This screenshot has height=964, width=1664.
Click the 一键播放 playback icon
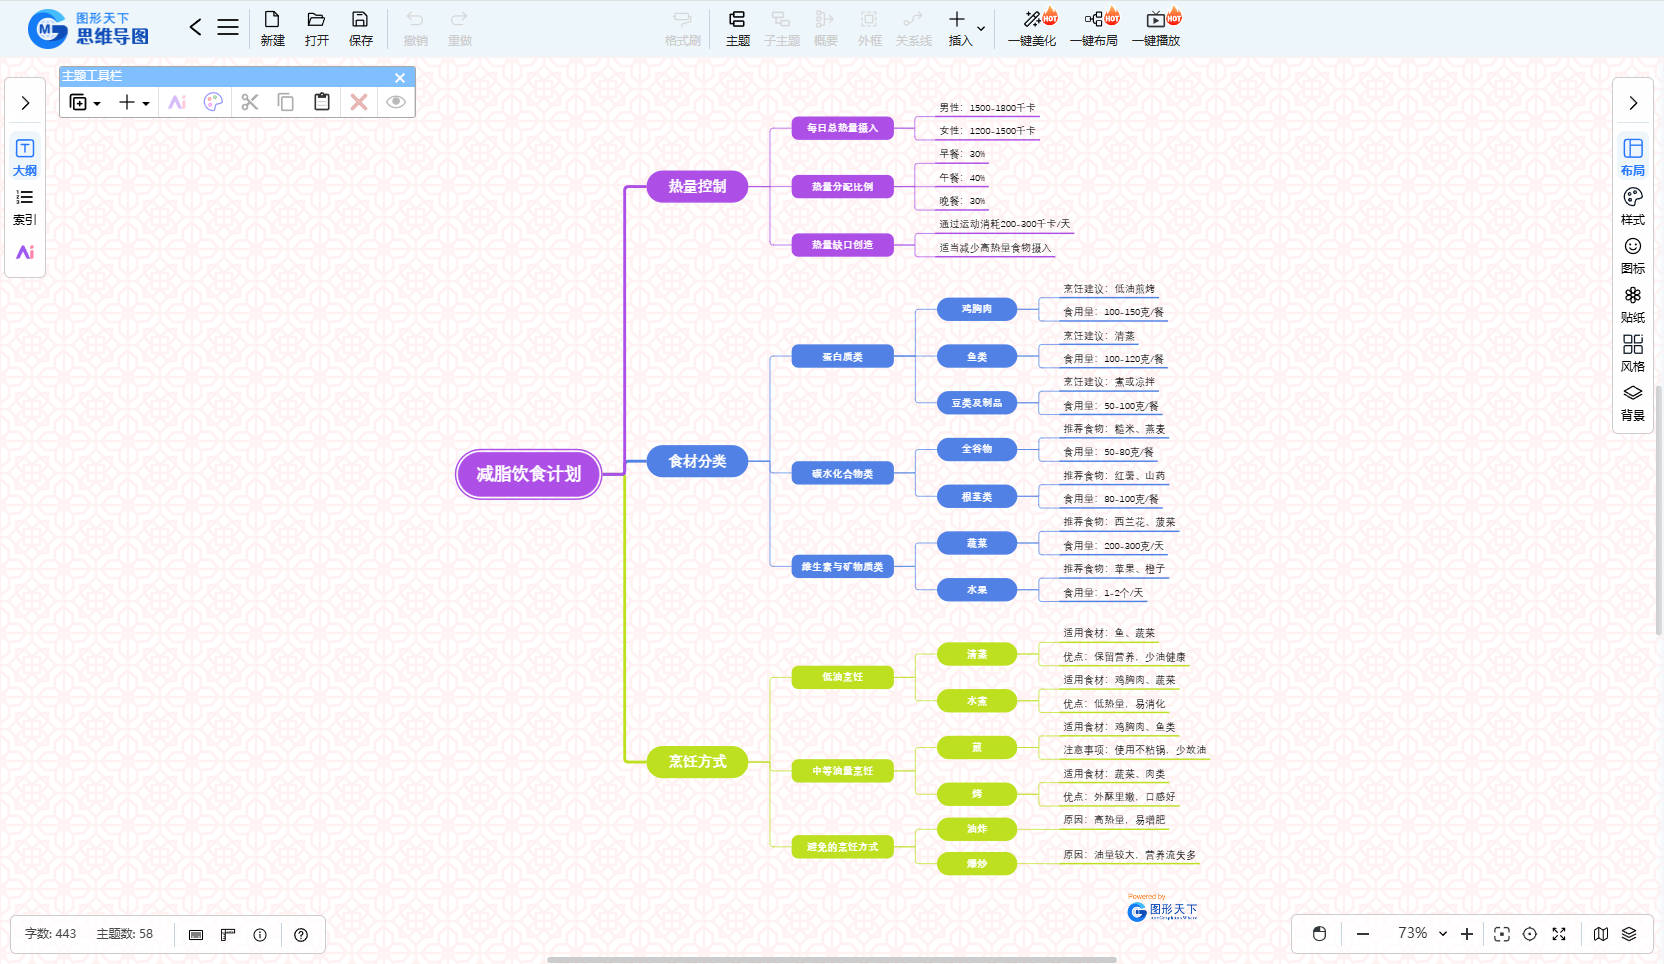point(1156,19)
